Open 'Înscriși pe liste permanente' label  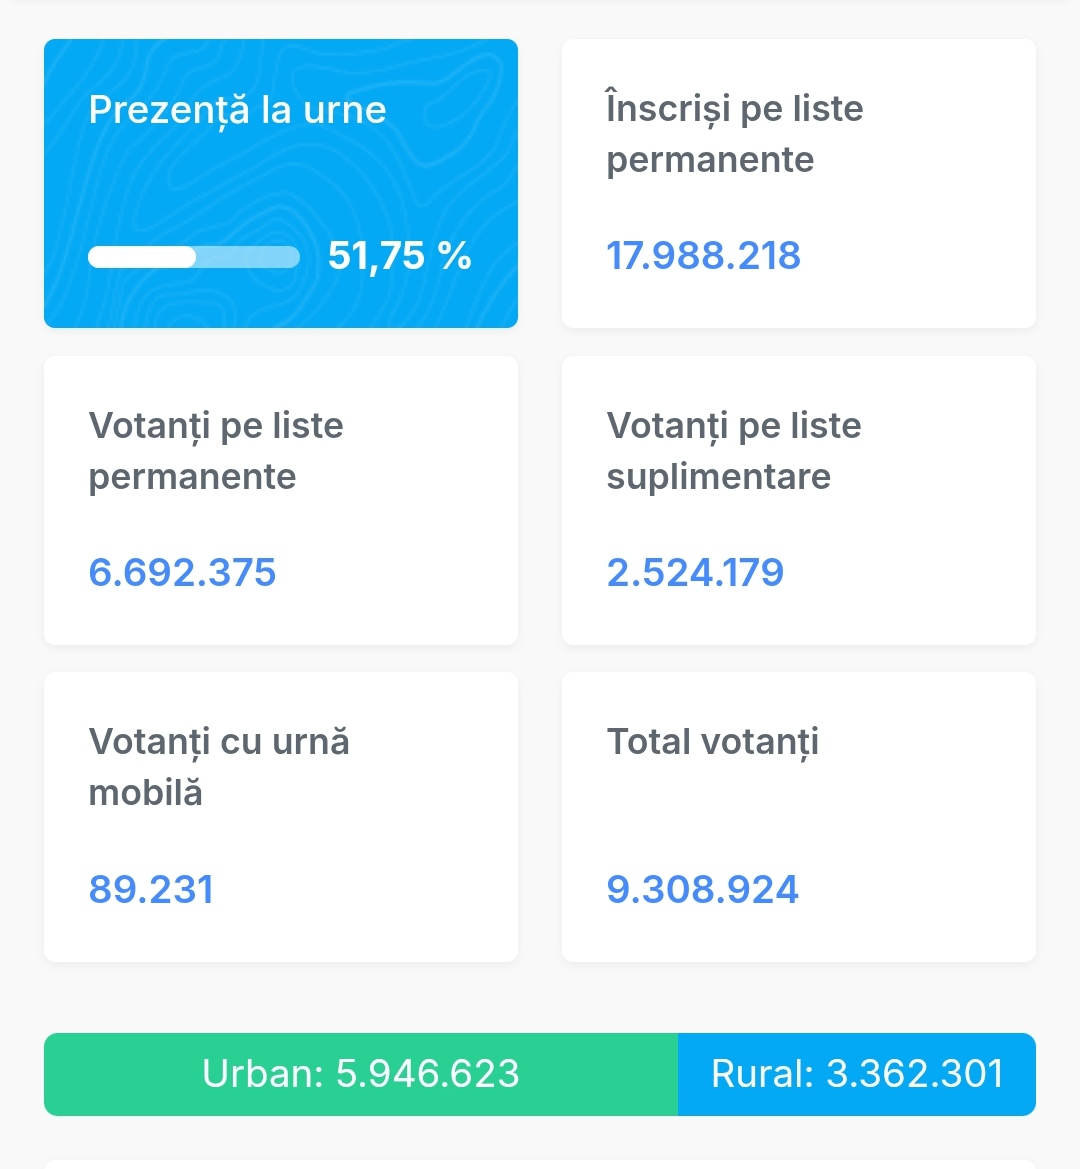[x=734, y=134]
